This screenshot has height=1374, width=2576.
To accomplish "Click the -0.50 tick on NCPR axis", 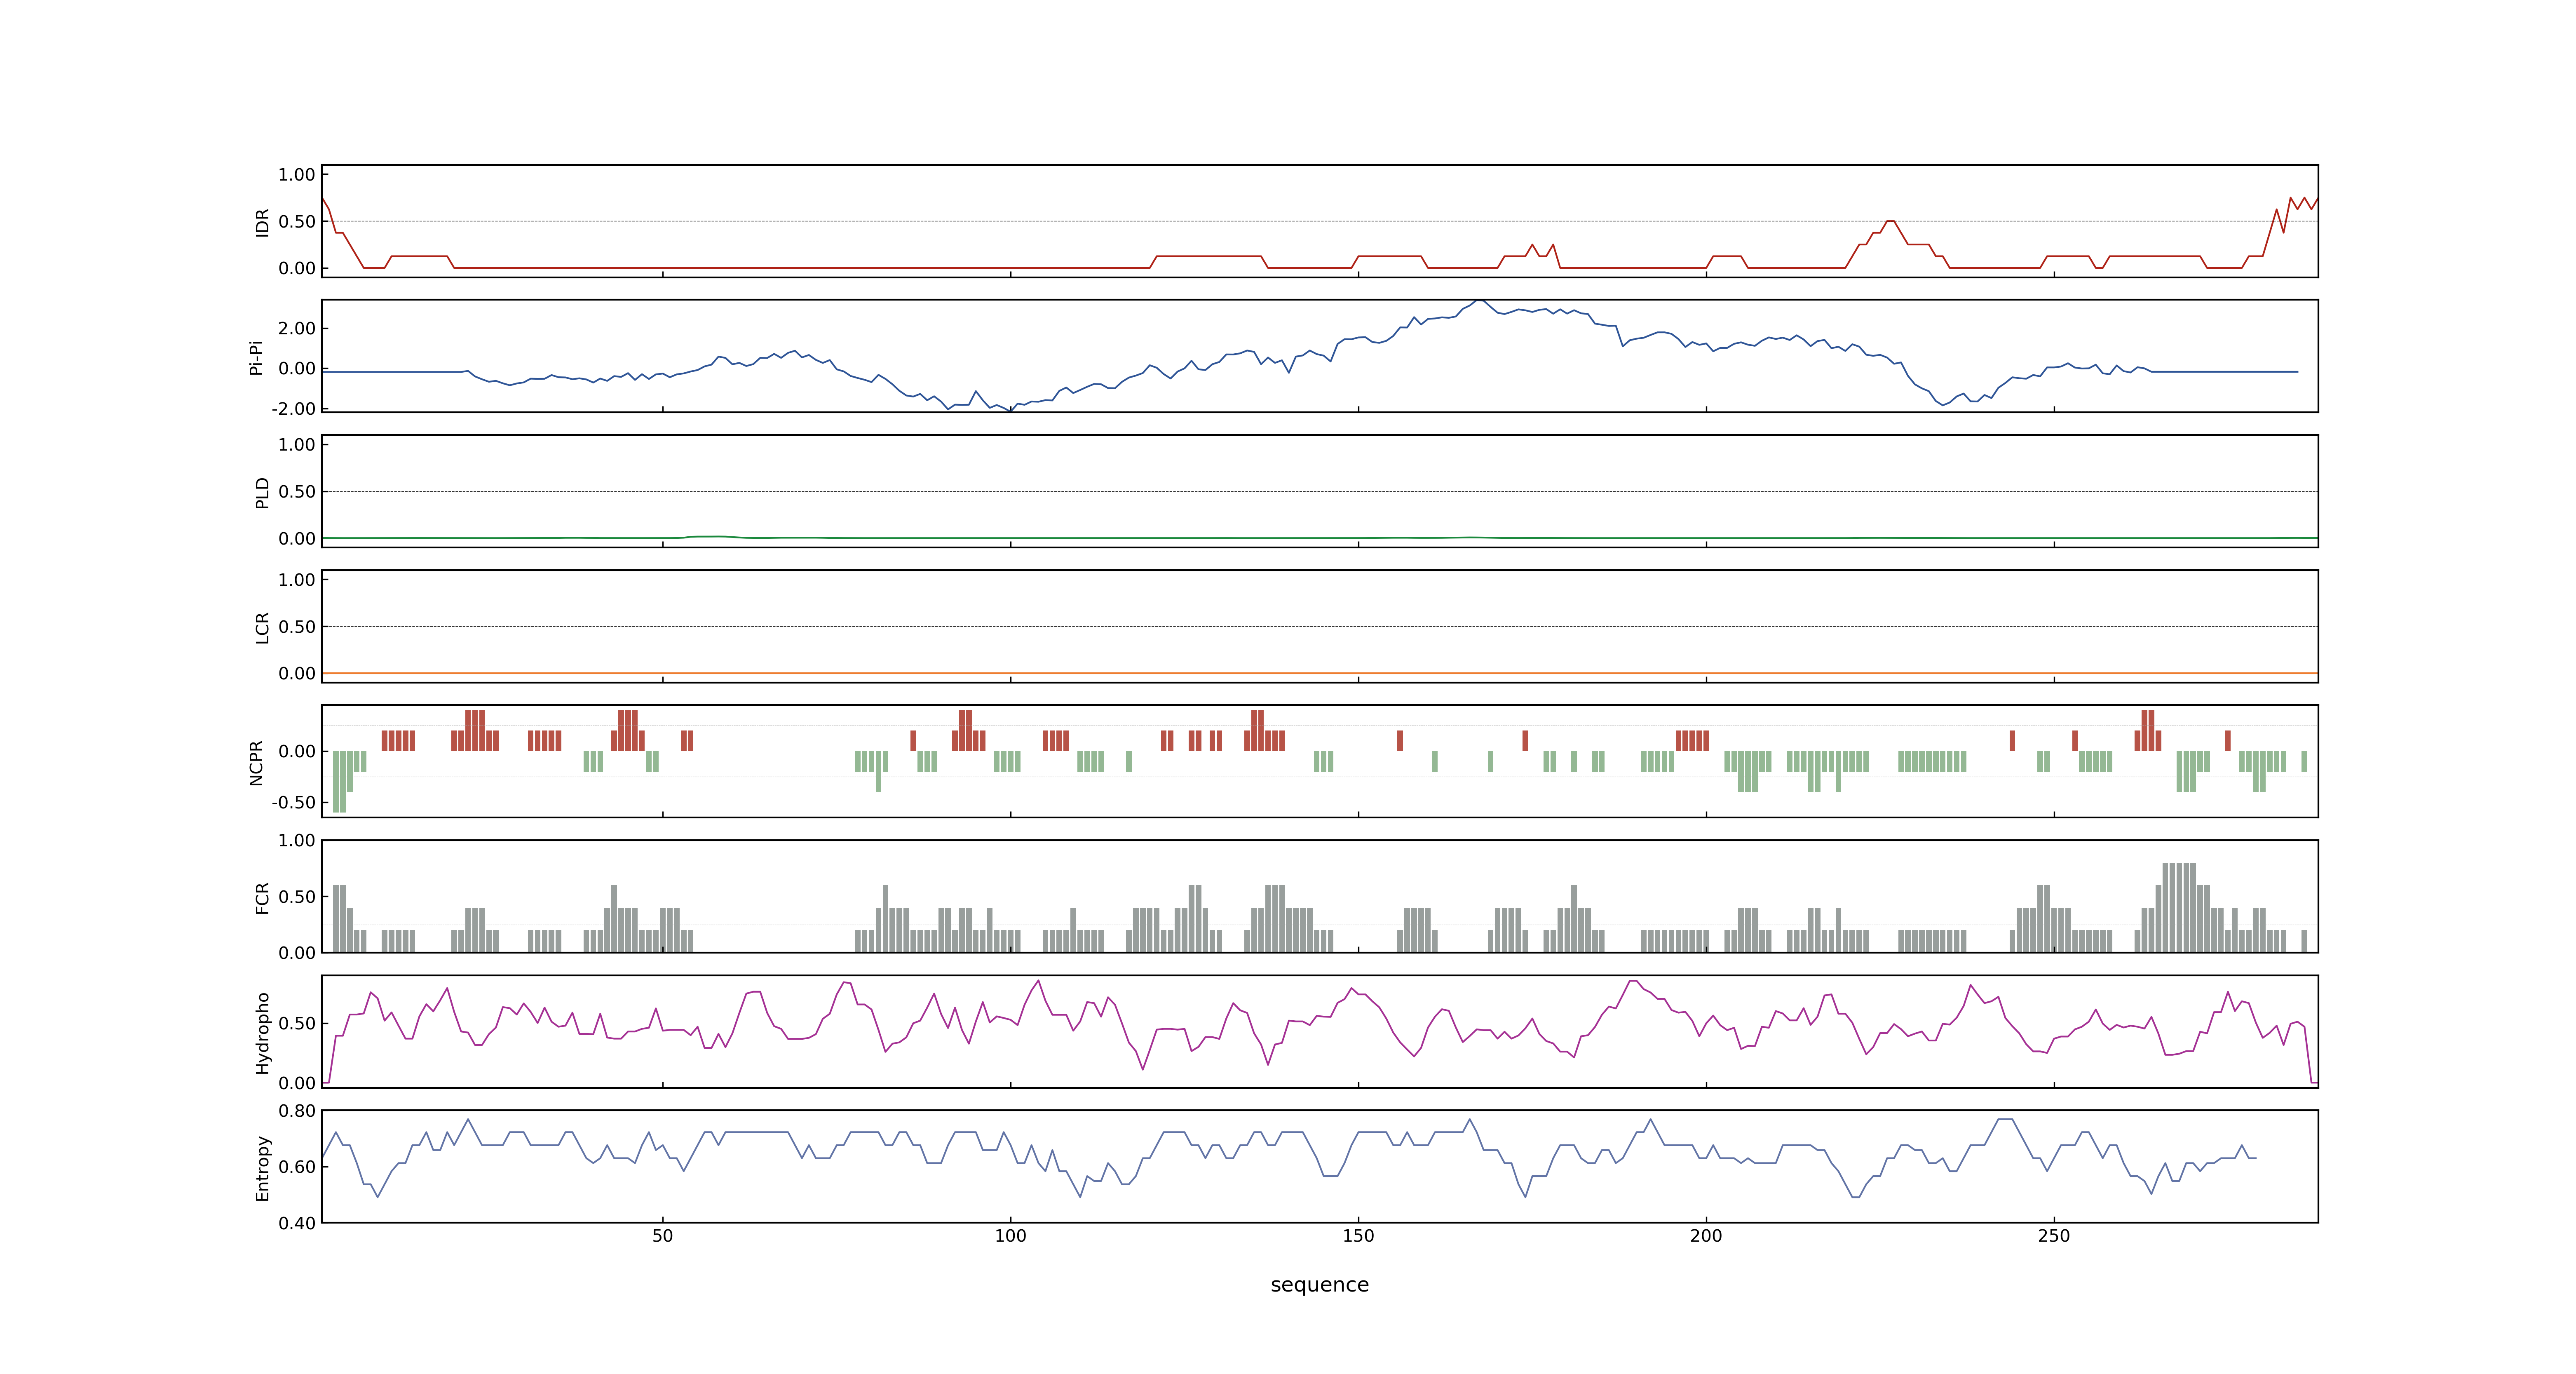I will pyautogui.click(x=293, y=802).
